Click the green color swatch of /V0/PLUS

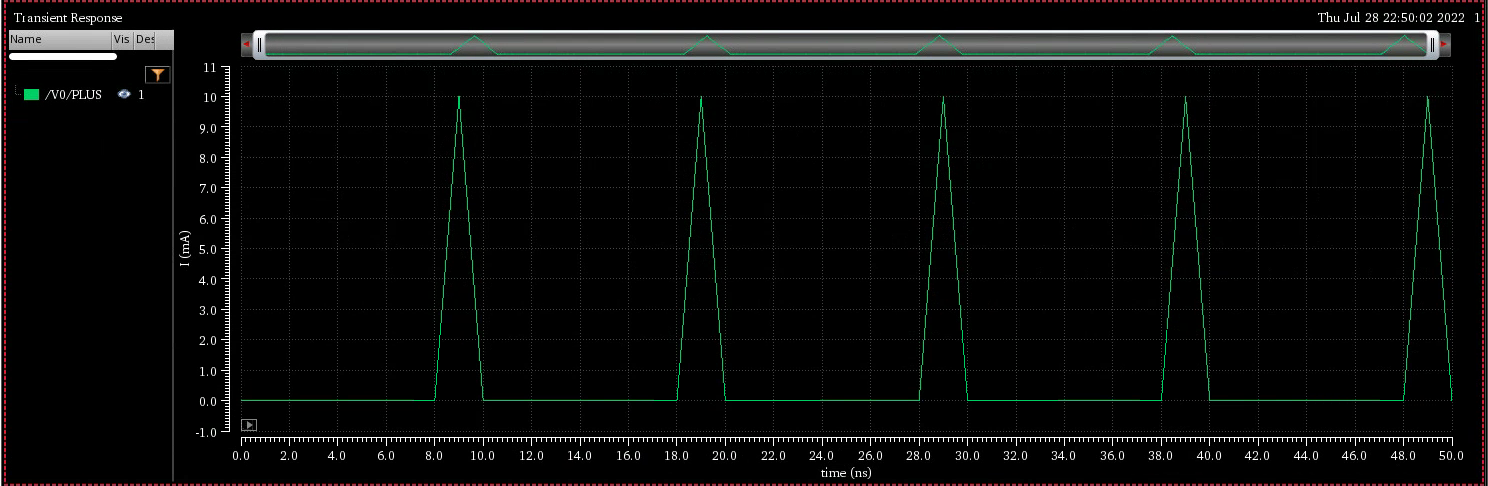31,95
